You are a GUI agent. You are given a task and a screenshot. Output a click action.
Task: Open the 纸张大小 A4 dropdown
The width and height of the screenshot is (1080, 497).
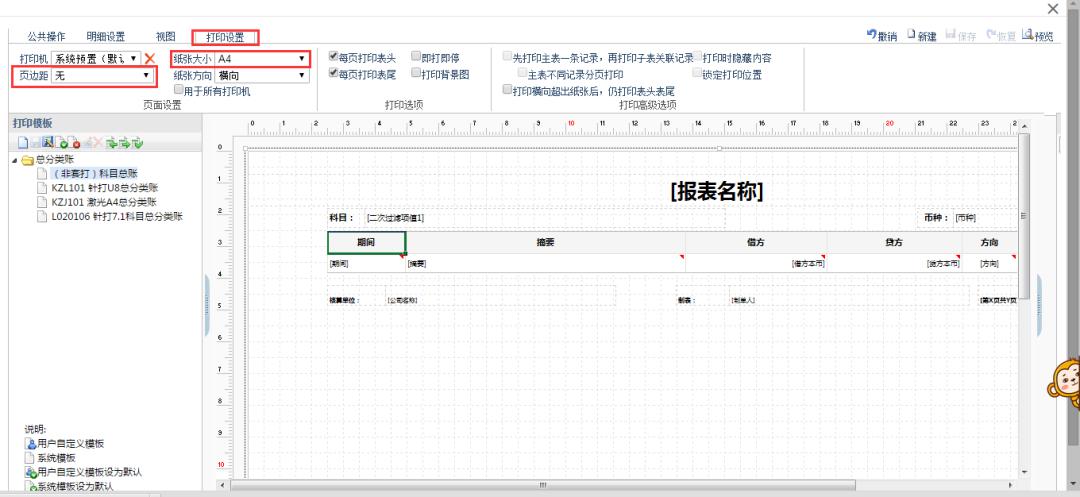pos(262,59)
